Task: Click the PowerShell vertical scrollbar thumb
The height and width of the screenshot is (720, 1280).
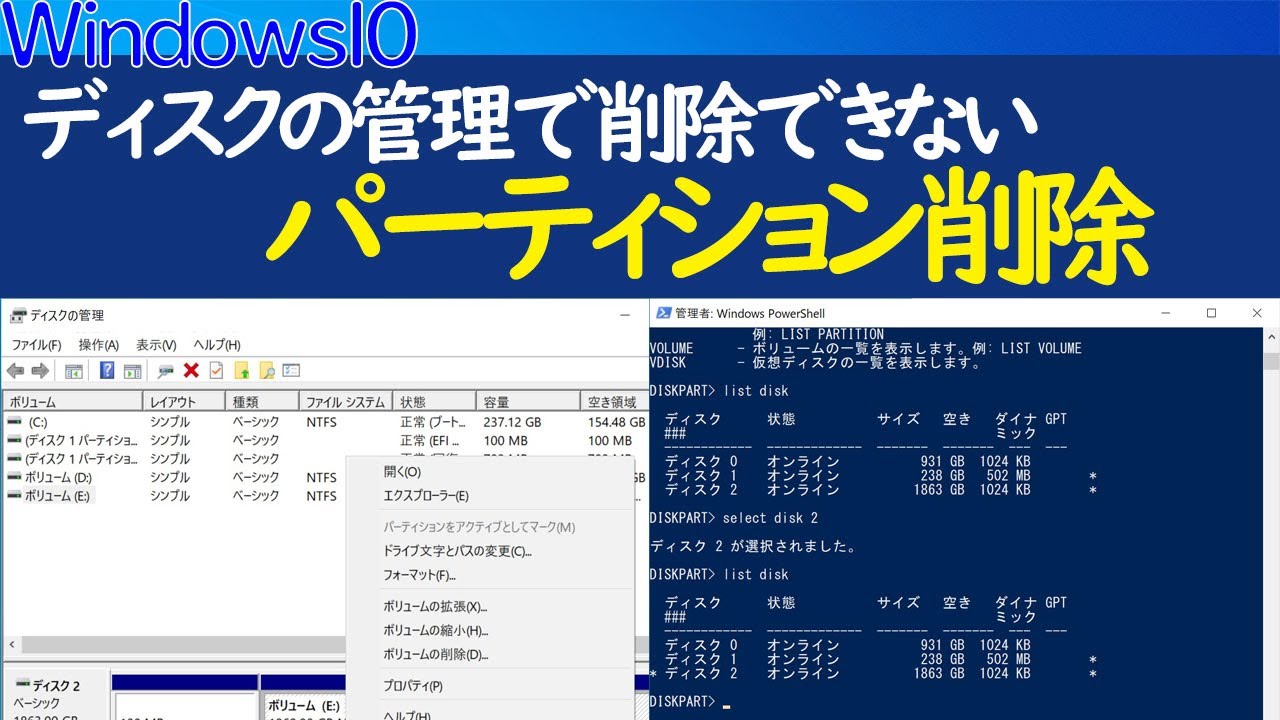Action: [1271, 361]
